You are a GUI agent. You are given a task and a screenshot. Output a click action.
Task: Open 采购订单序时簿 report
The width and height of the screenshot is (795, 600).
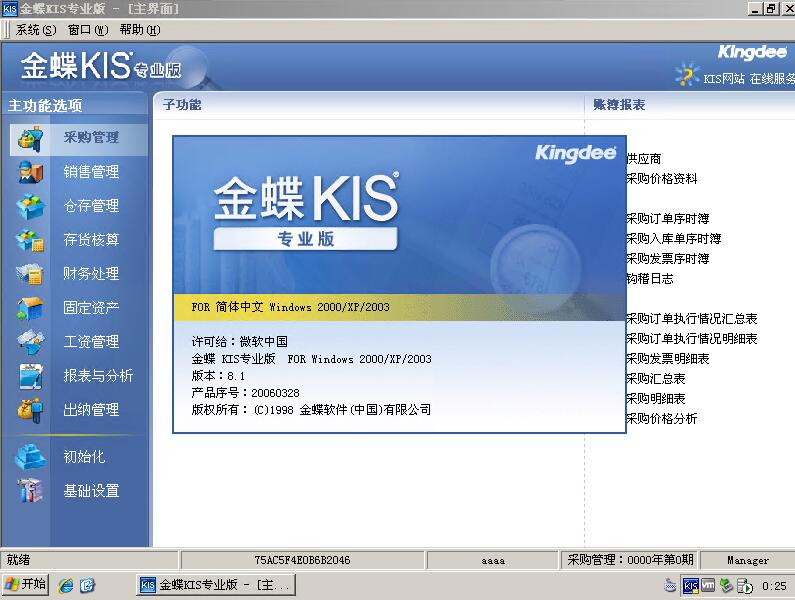668,219
